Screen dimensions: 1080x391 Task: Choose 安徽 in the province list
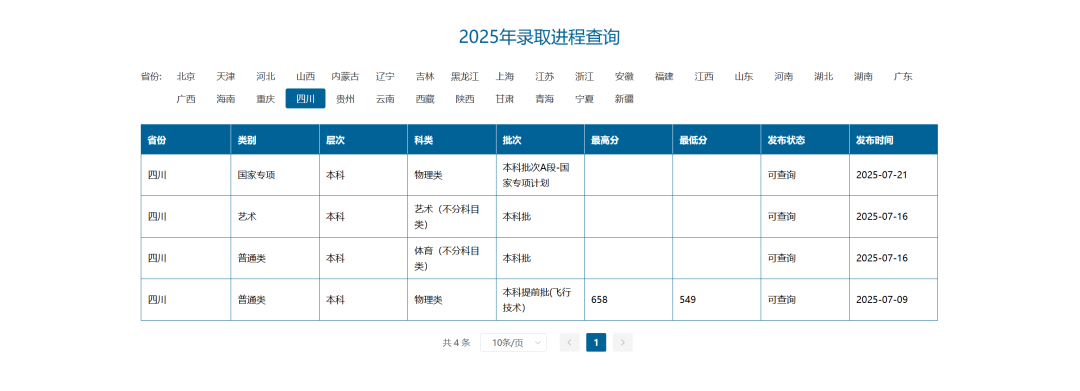[625, 76]
